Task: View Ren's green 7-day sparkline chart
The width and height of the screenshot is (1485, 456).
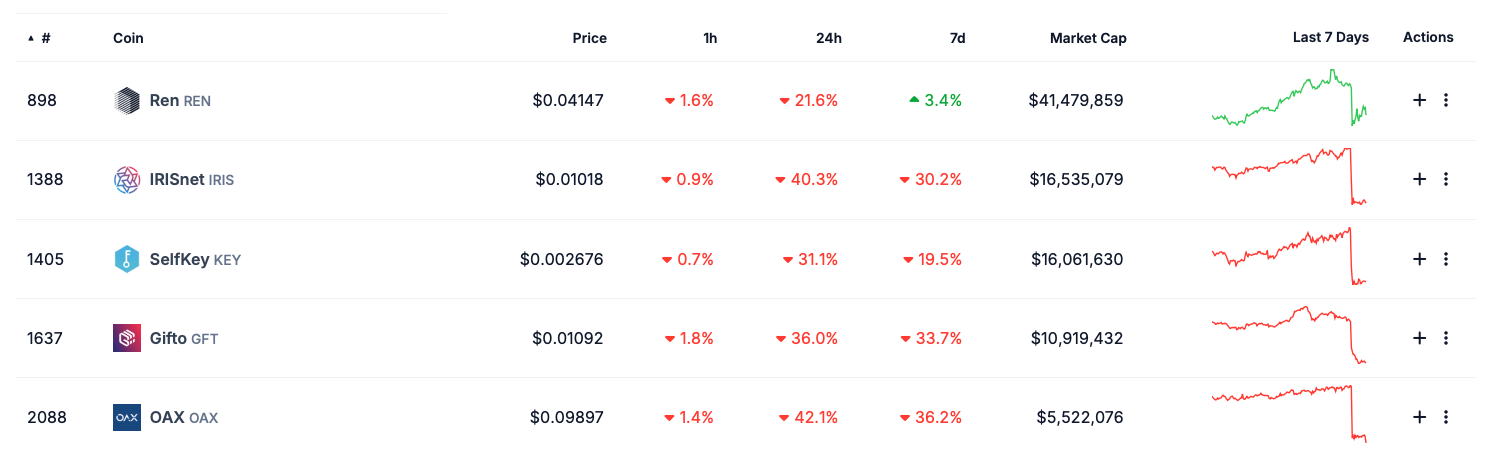Action: point(1289,99)
